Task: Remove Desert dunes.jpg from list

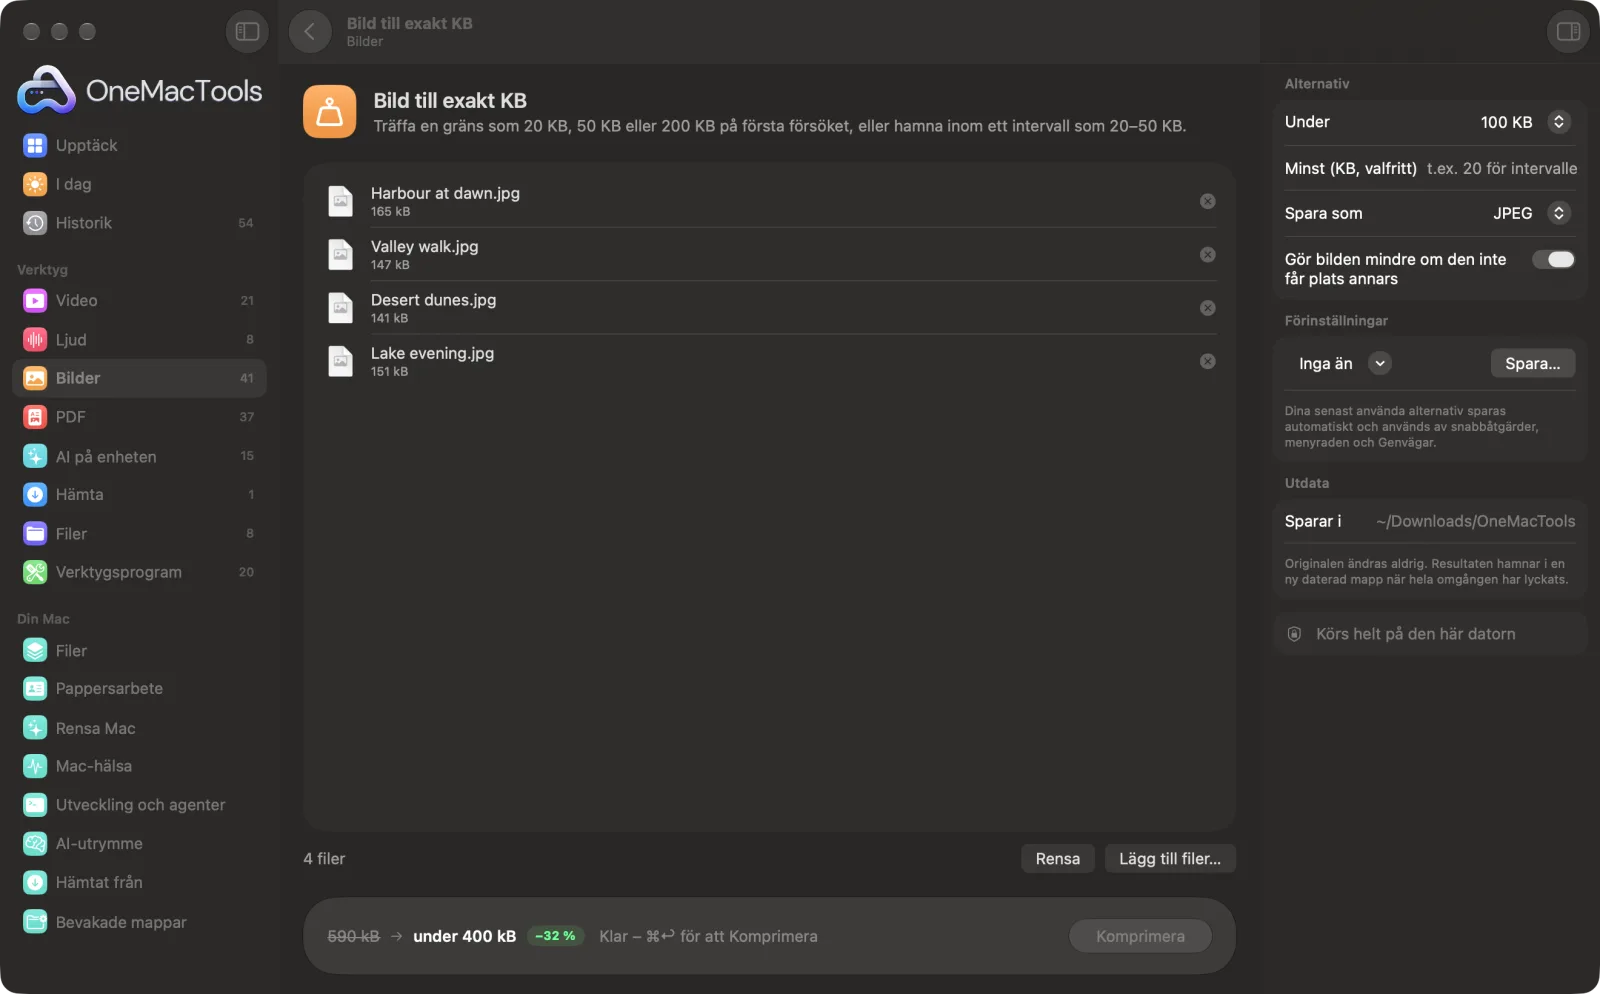Action: (x=1207, y=308)
